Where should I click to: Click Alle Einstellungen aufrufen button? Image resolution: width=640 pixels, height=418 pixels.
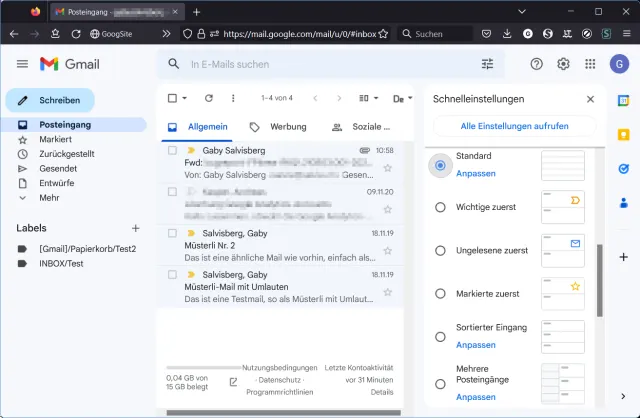coord(514,127)
